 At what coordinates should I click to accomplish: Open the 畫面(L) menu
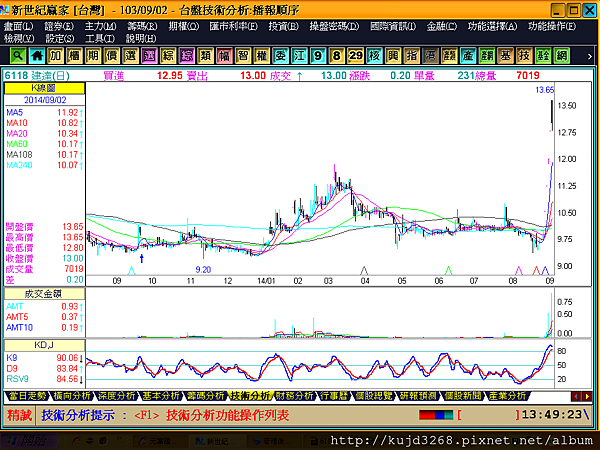pos(18,26)
